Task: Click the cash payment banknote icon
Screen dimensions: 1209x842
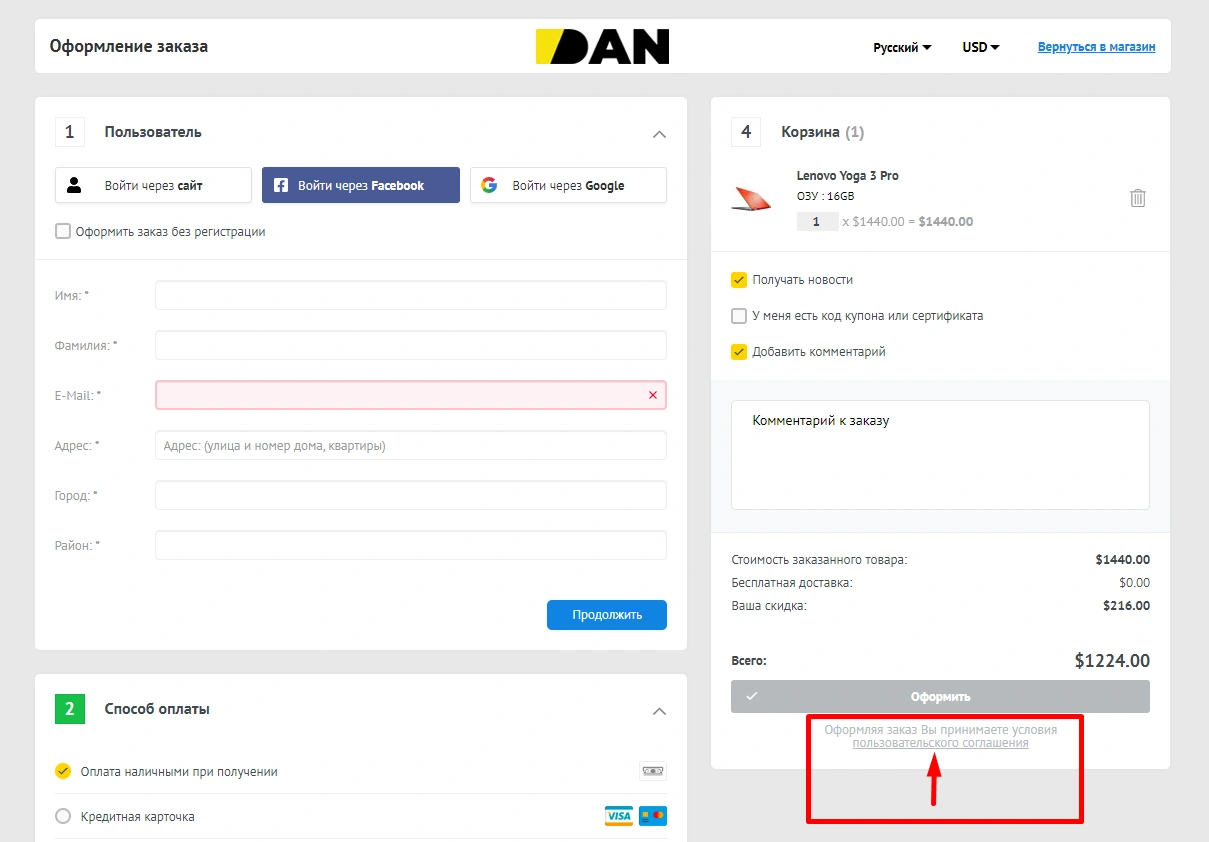Action: click(652, 771)
